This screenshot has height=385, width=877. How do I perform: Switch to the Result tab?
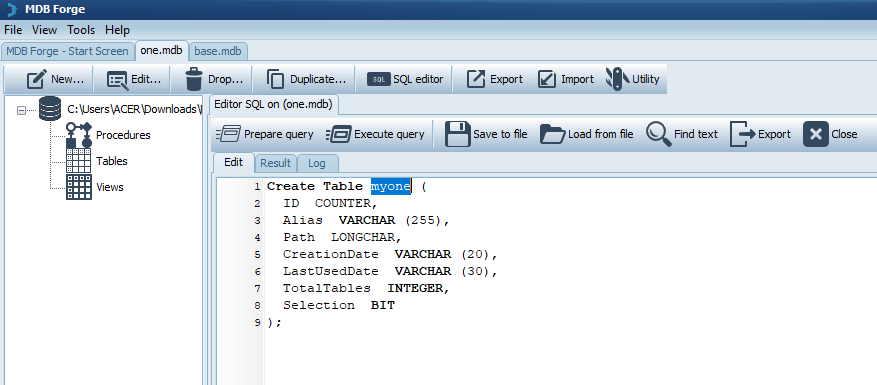[x=275, y=163]
